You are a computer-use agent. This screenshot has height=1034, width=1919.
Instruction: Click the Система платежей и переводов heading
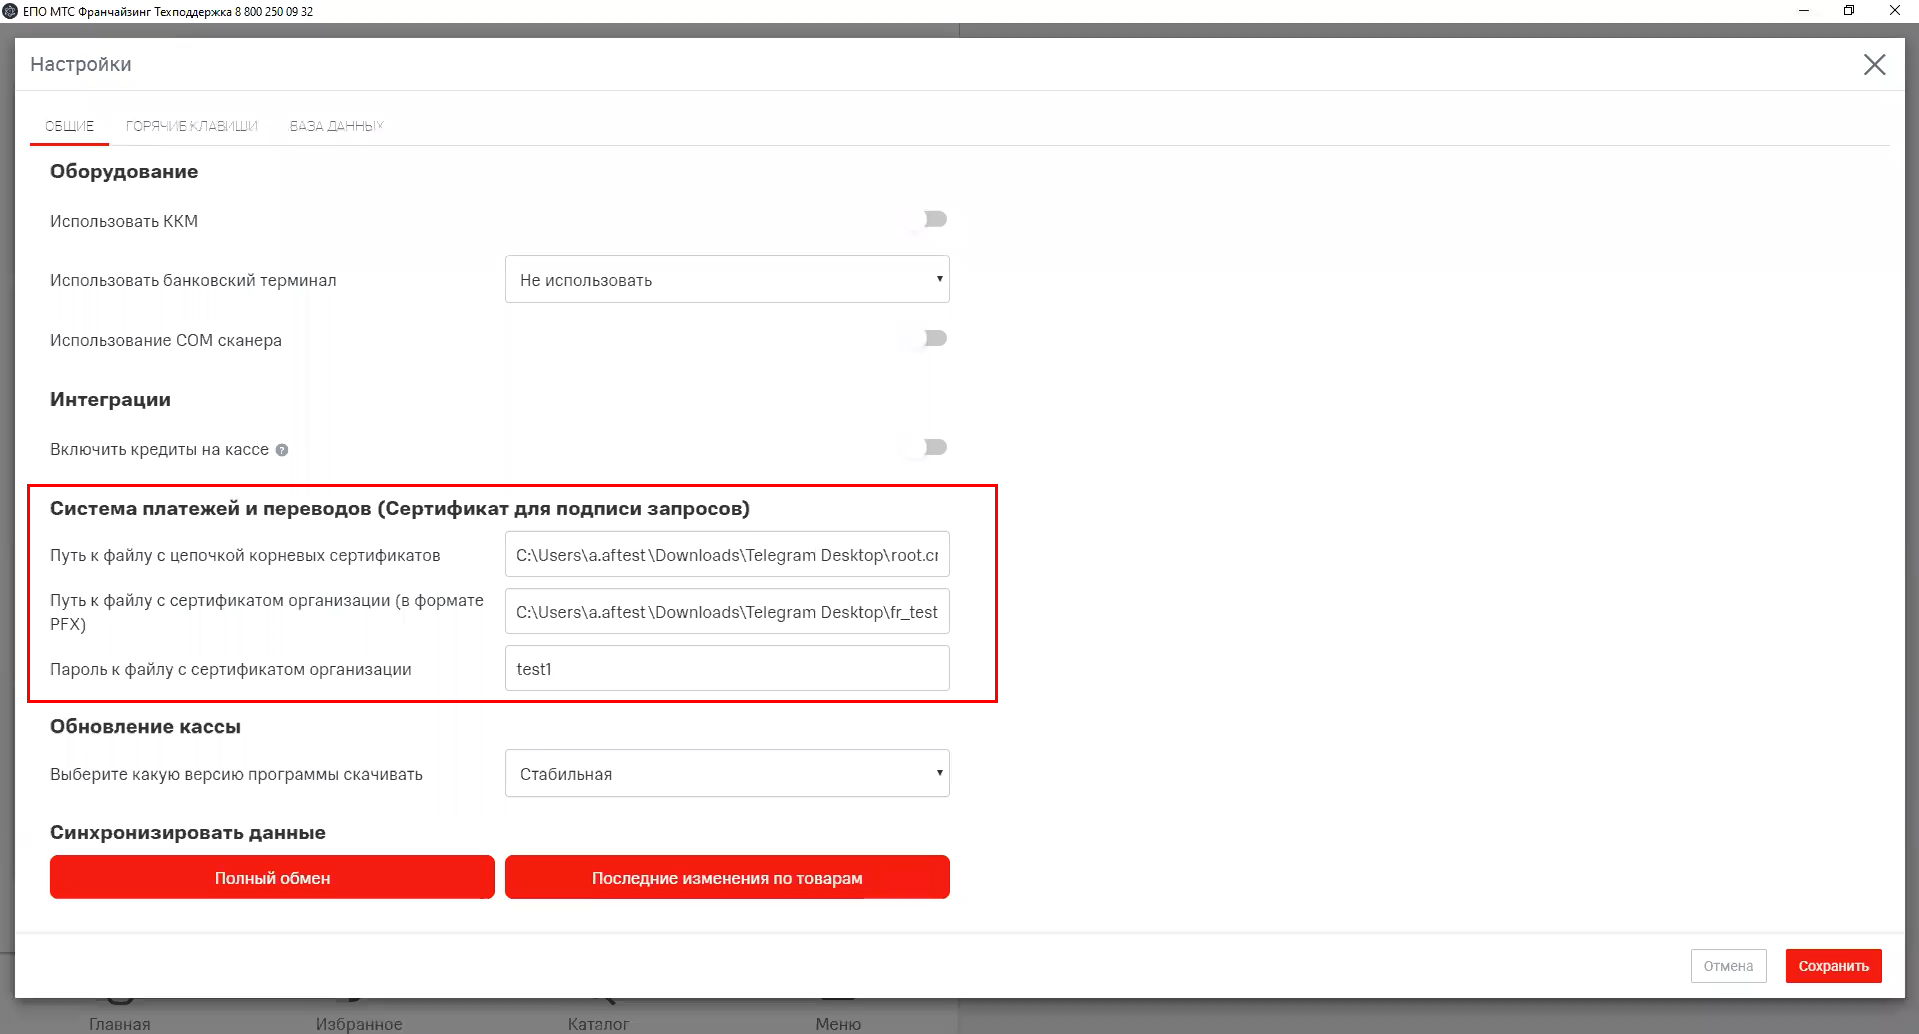tap(400, 508)
